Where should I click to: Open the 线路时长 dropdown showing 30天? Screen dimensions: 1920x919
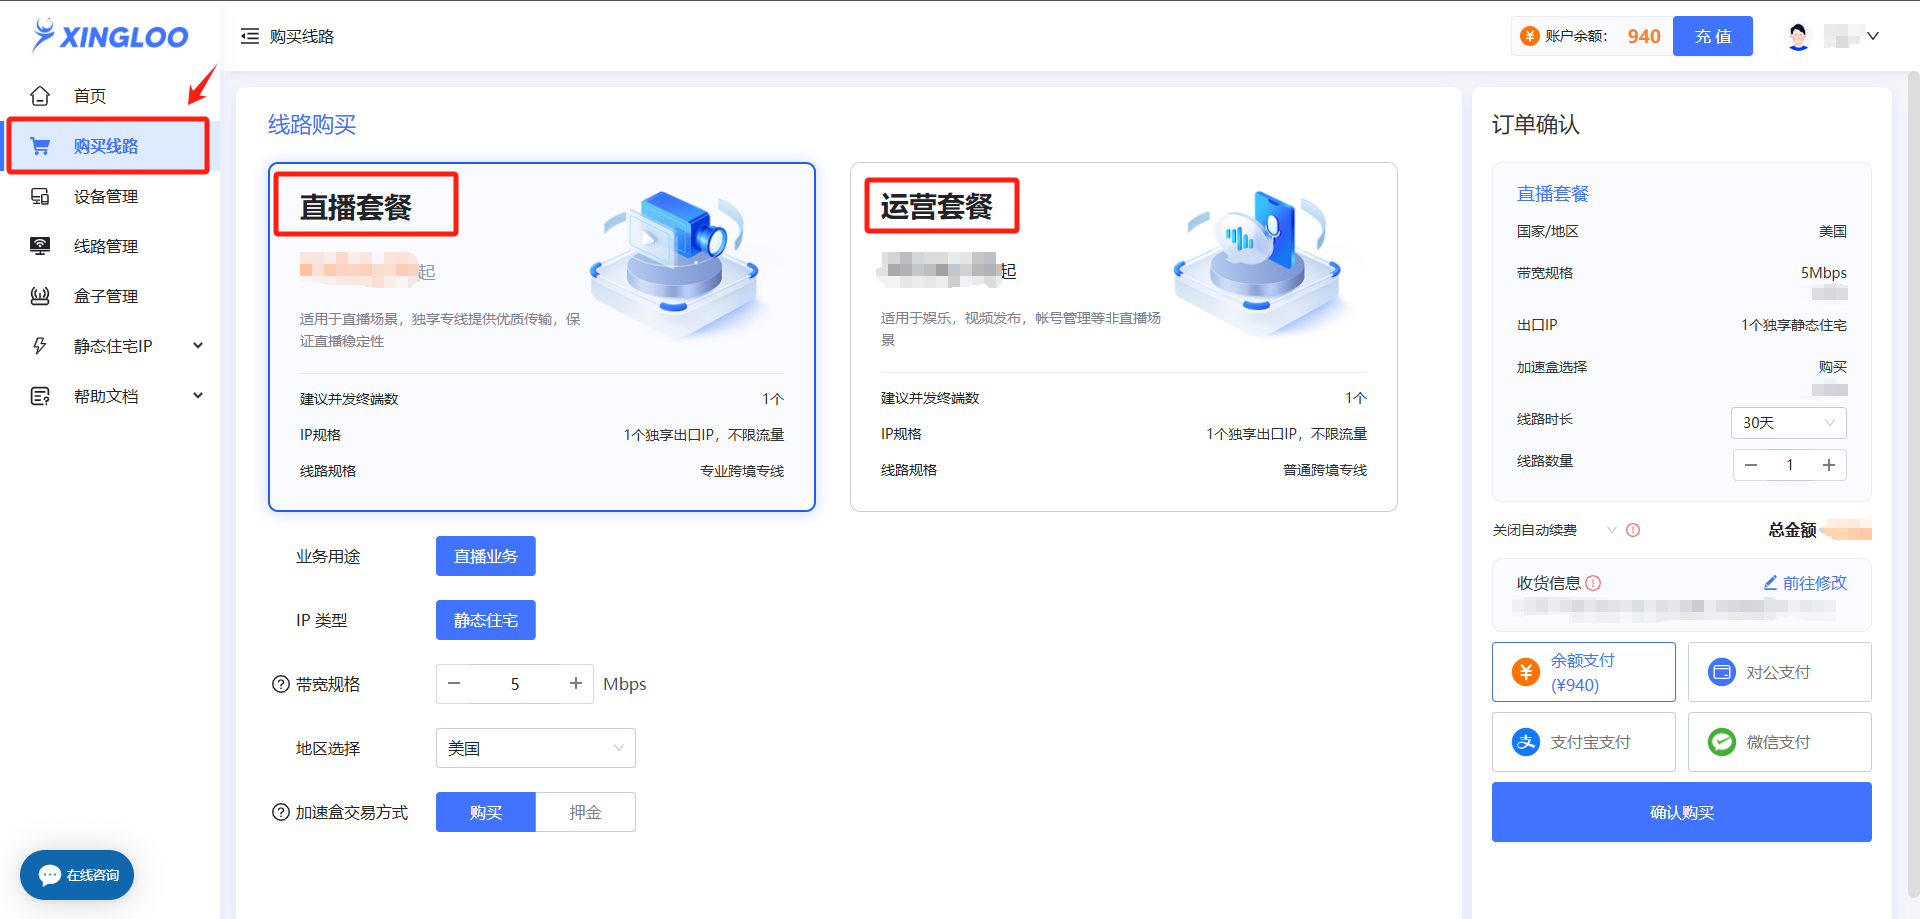click(x=1789, y=423)
